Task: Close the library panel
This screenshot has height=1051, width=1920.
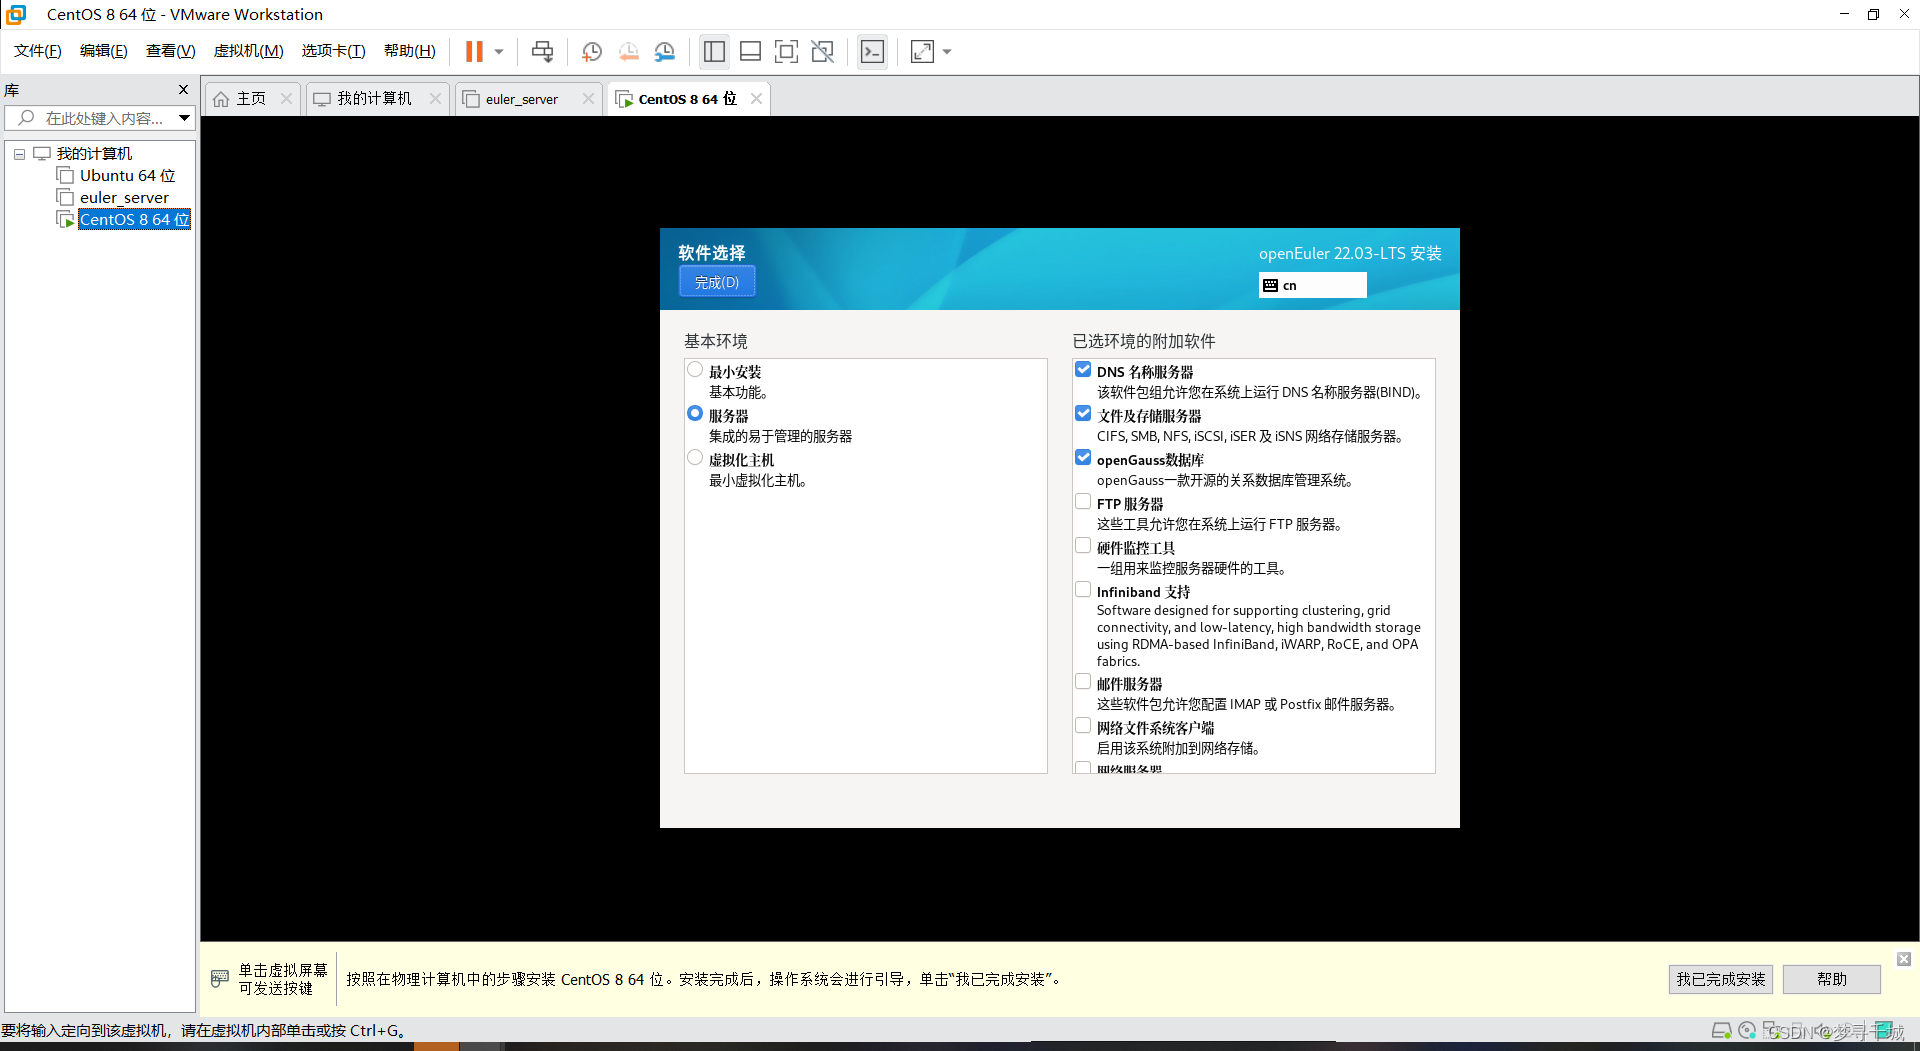Action: tap(183, 90)
